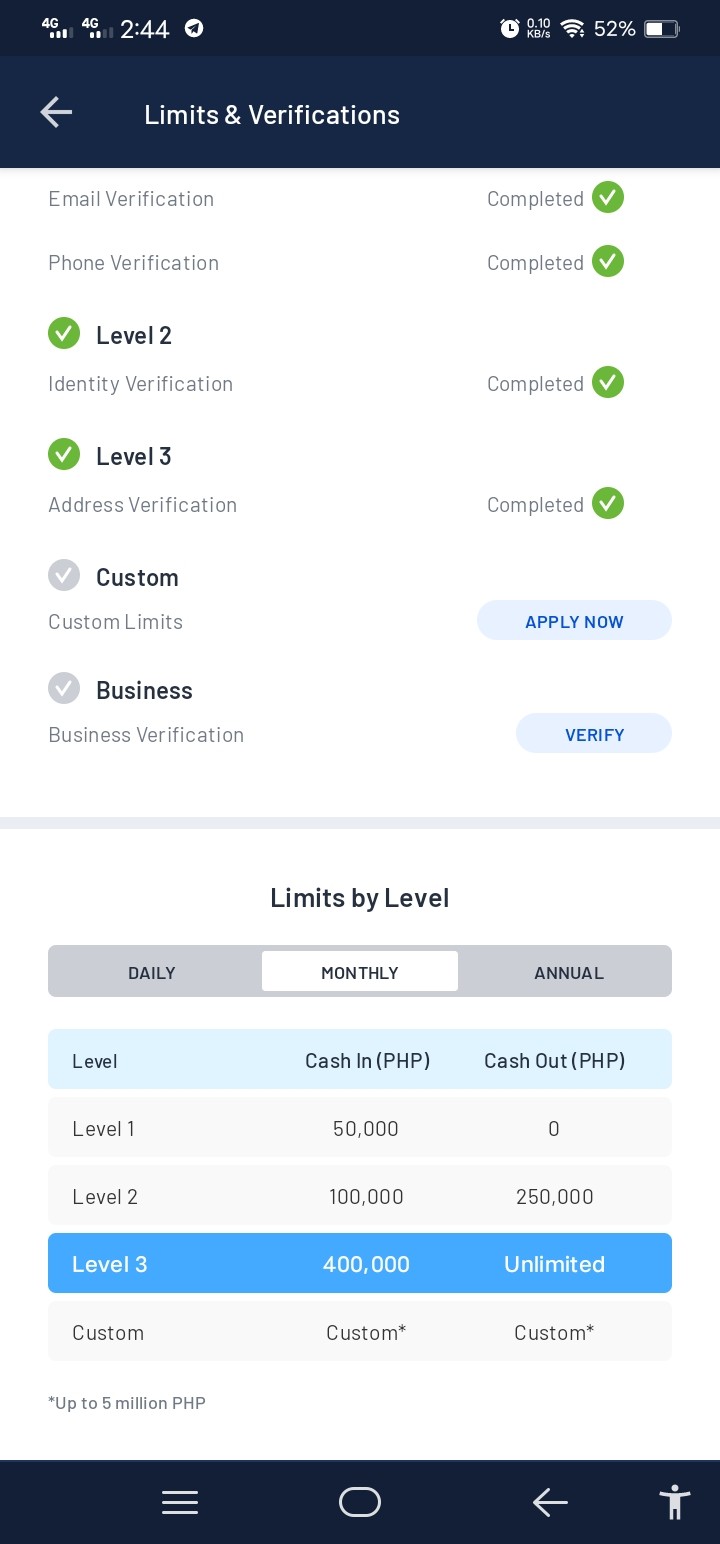The height and width of the screenshot is (1544, 720).
Task: Select the highlighted Level 3 limits row
Action: click(360, 1263)
